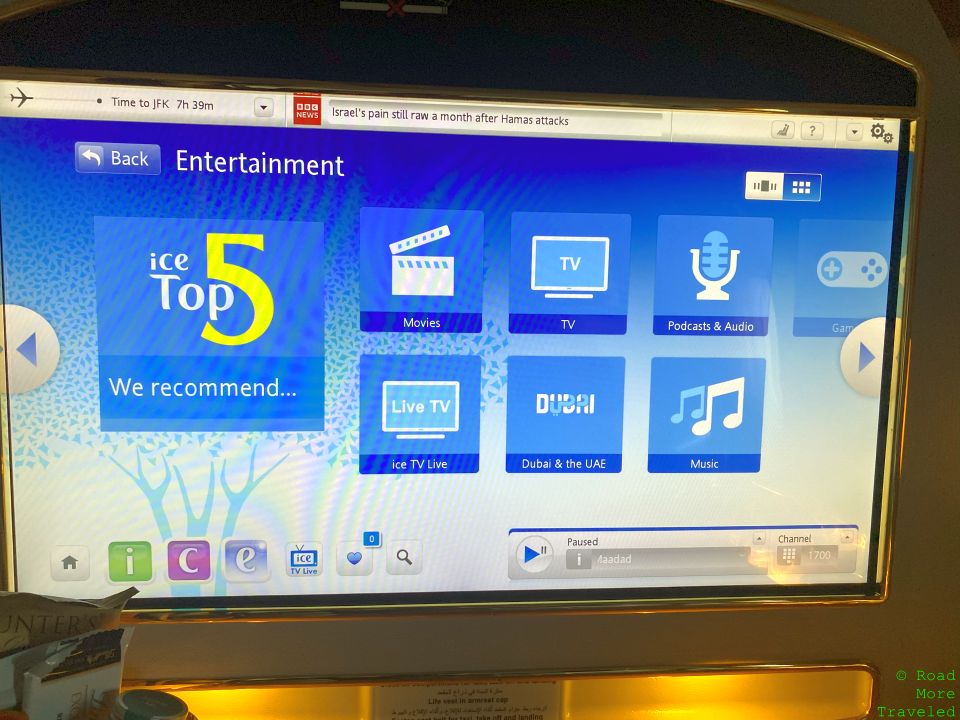
Task: Switch to carousel view layout
Action: click(x=766, y=186)
